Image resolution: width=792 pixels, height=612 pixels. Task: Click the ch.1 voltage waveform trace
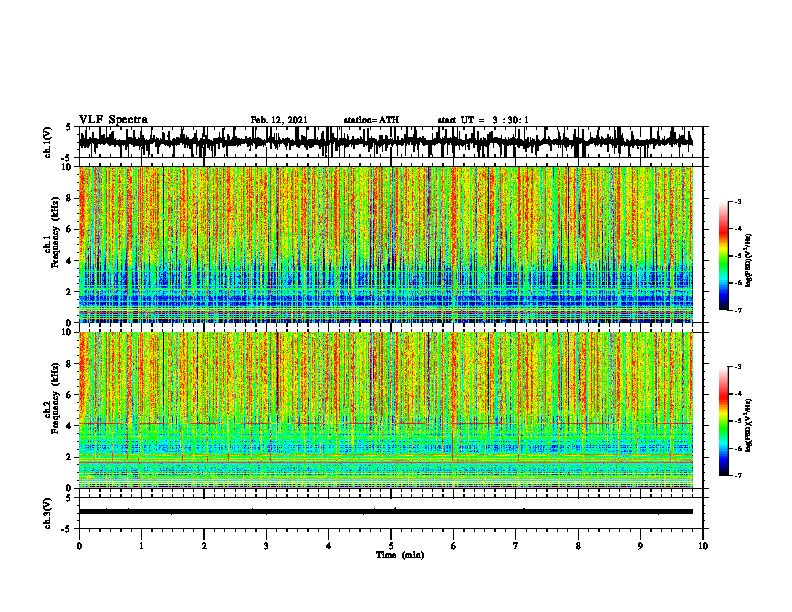(386, 142)
